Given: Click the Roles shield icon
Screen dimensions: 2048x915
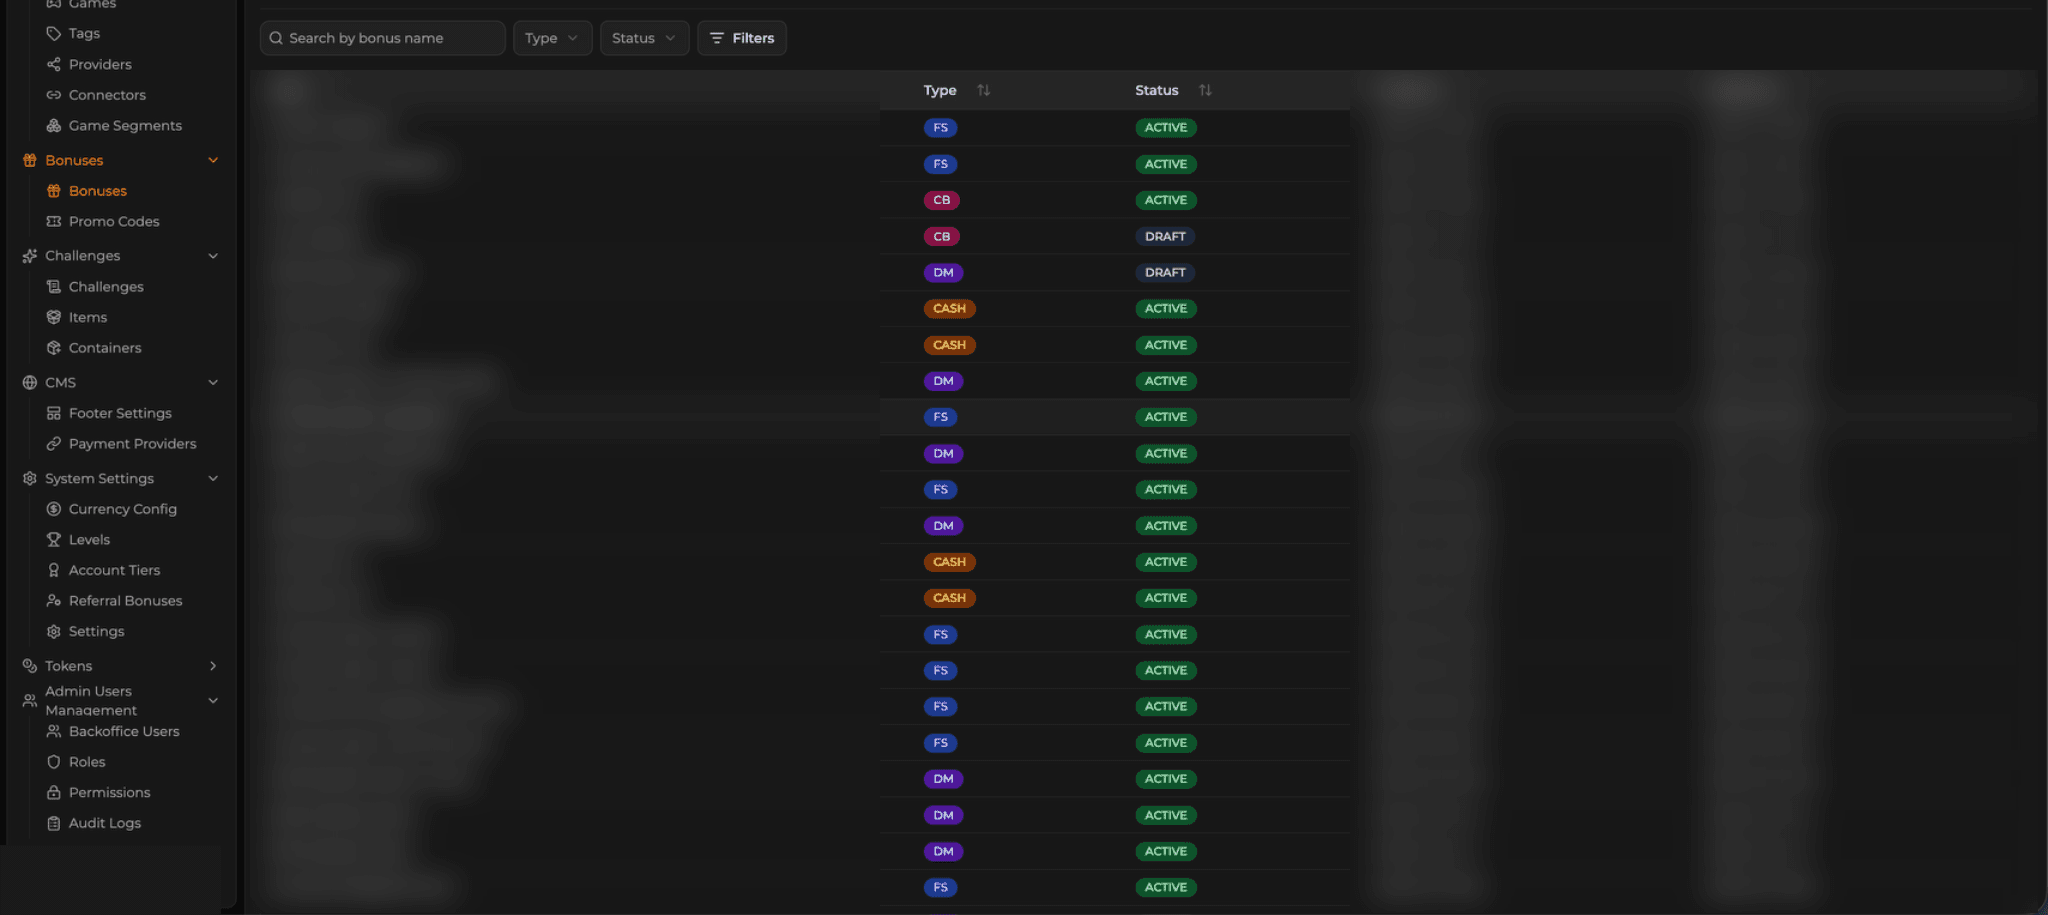Looking at the screenshot, I should 54,762.
